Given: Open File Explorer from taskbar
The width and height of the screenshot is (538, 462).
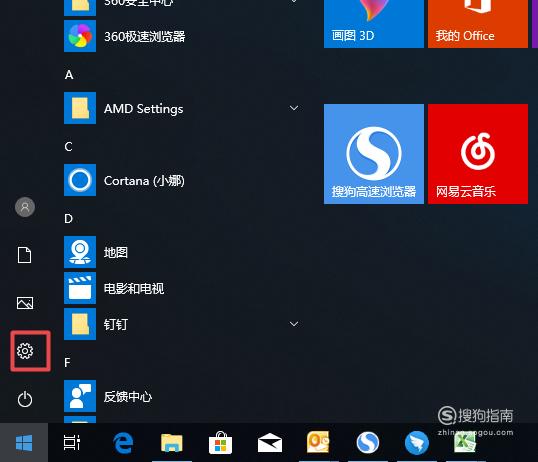Looking at the screenshot, I should (x=172, y=442).
